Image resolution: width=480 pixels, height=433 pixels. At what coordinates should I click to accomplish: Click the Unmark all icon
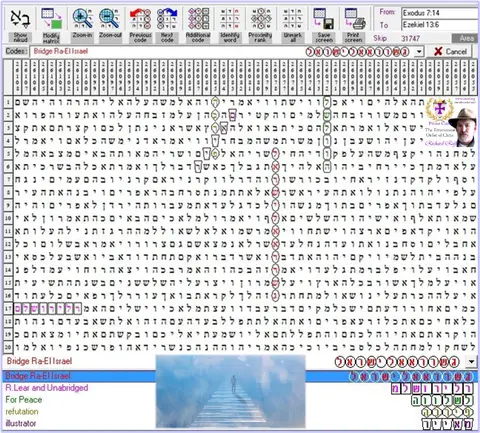(x=292, y=19)
